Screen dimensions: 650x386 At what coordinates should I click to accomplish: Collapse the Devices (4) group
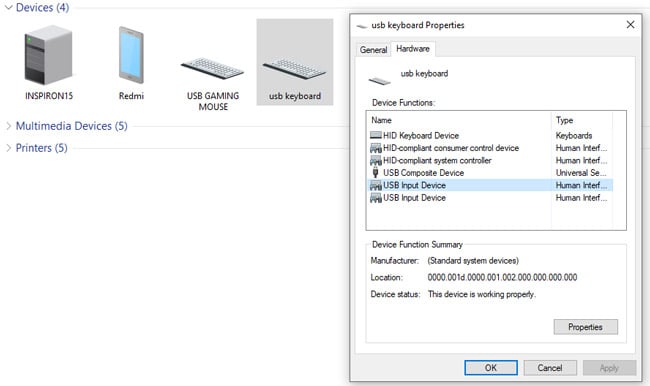click(8, 7)
